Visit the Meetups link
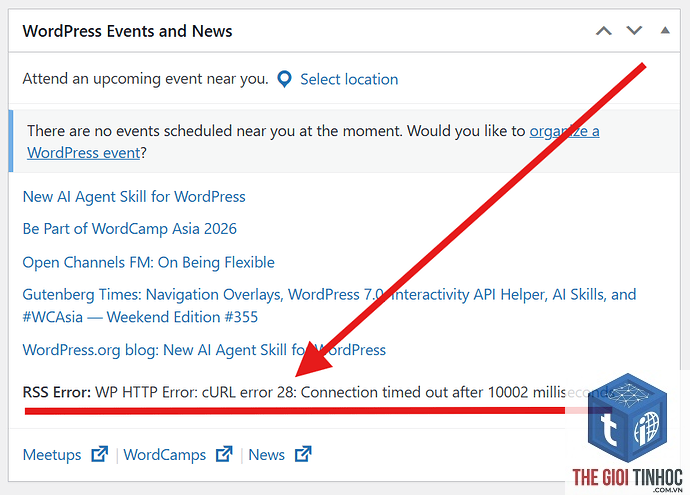Viewport: 690px width, 495px height. pyautogui.click(x=52, y=455)
